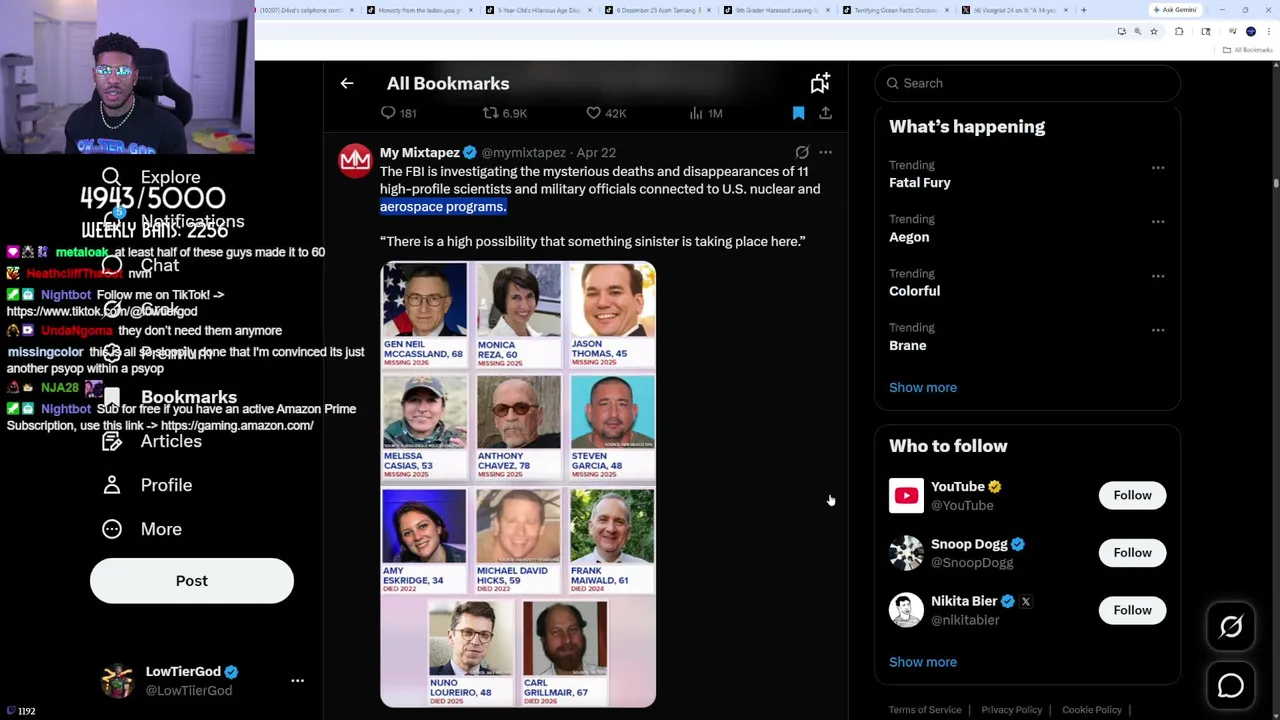Remove bookmark with the blue bookmark icon

[798, 113]
